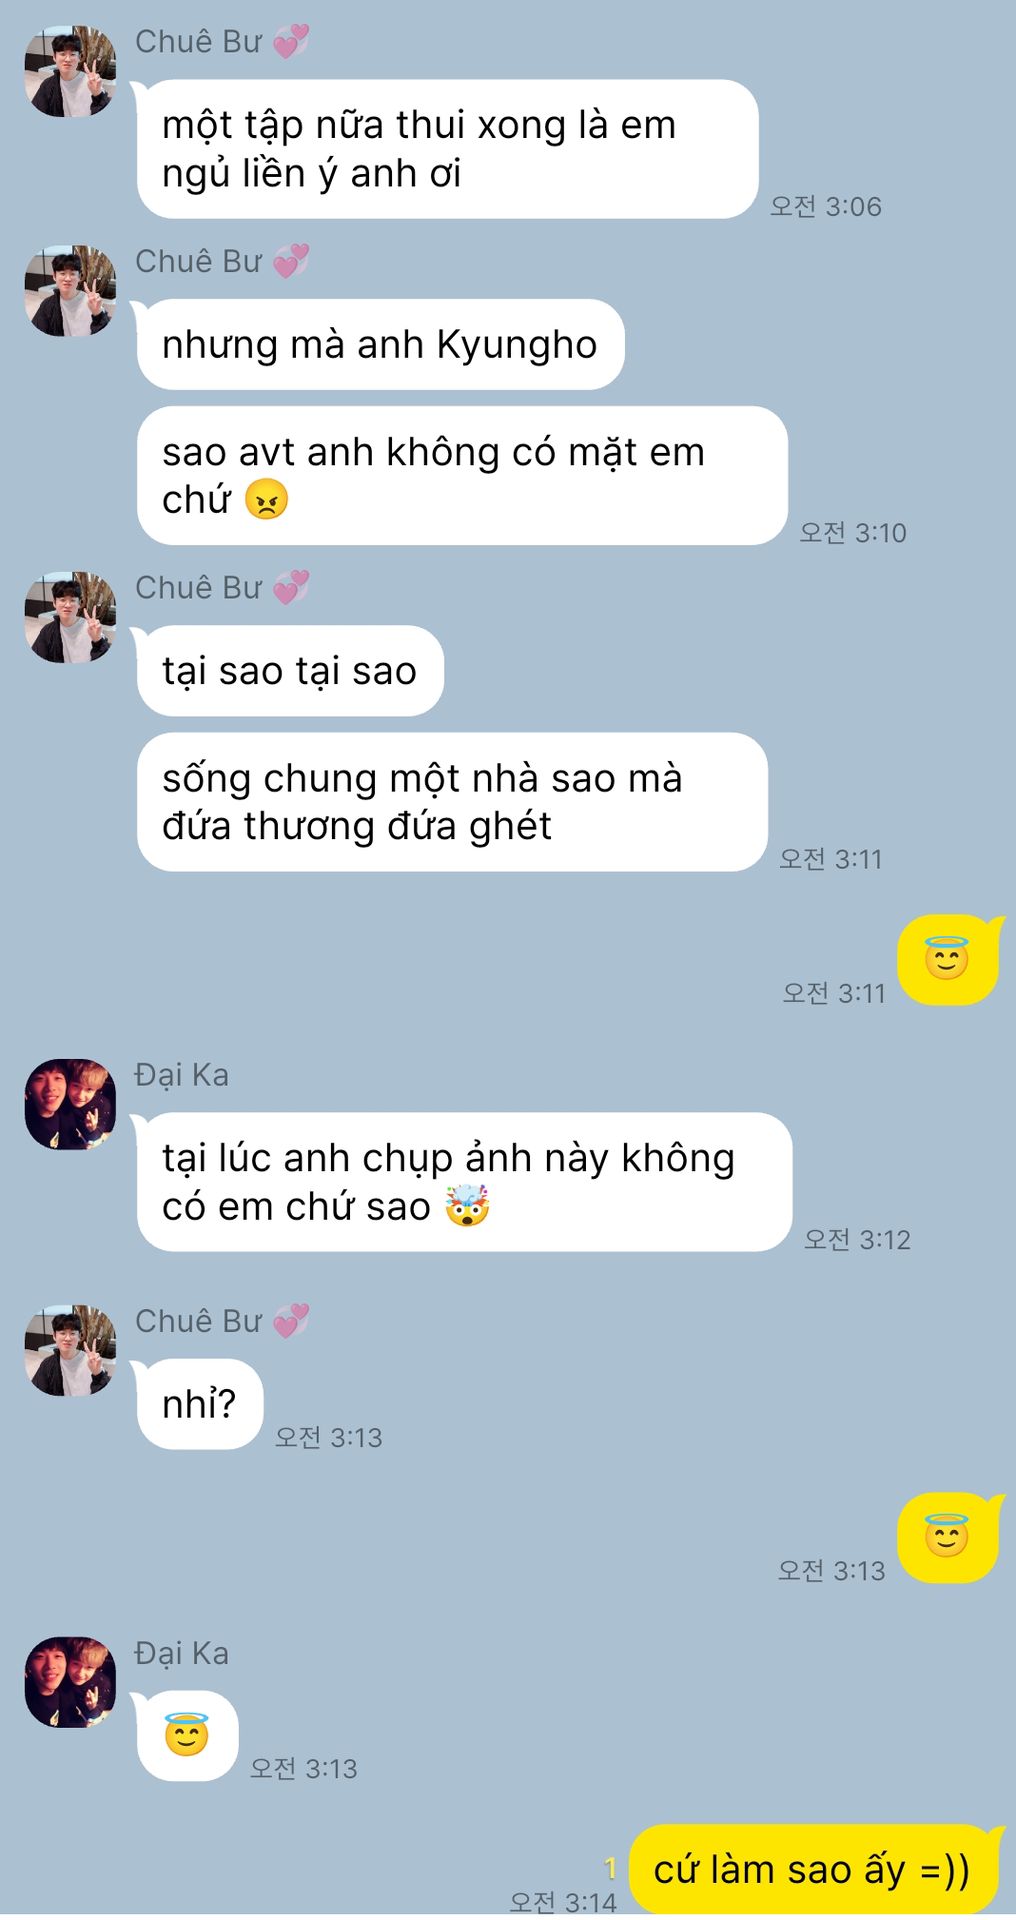Select the 'nhưng mà anh Kyungho' bubble
This screenshot has height=1920, width=1016.
[380, 344]
